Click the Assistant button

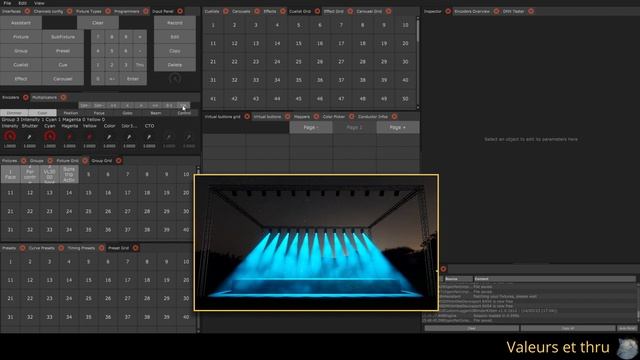(21, 23)
